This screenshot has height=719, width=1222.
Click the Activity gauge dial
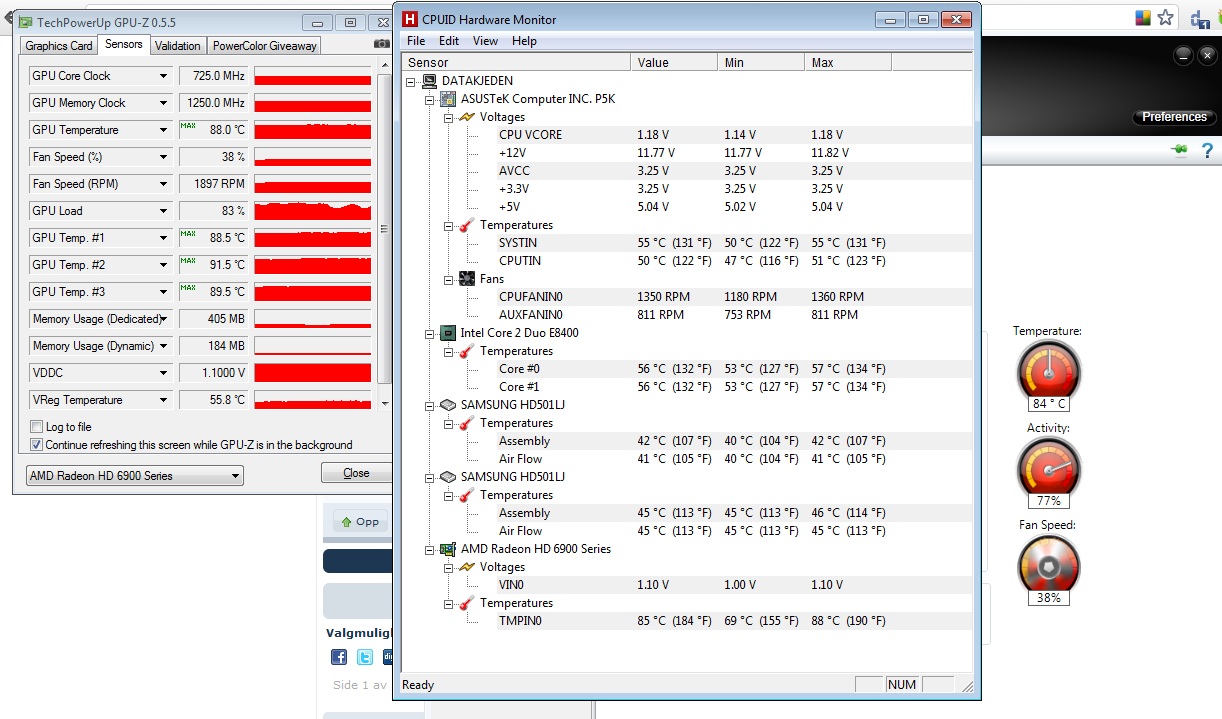tap(1048, 466)
